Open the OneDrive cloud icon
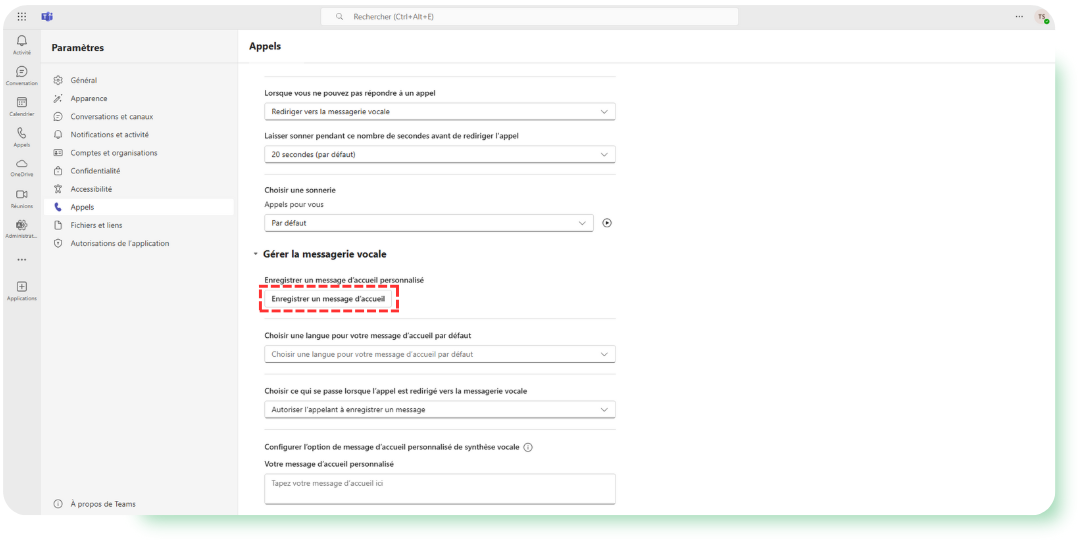Image resolution: width=1078 pixels, height=540 pixels. coord(22,164)
